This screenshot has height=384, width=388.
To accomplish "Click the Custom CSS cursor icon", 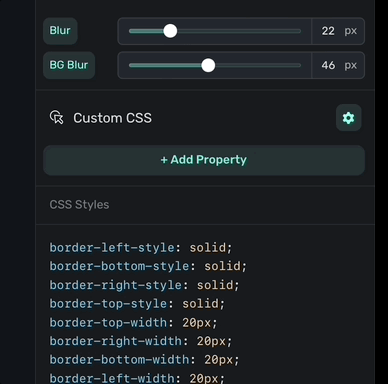I will [56, 118].
